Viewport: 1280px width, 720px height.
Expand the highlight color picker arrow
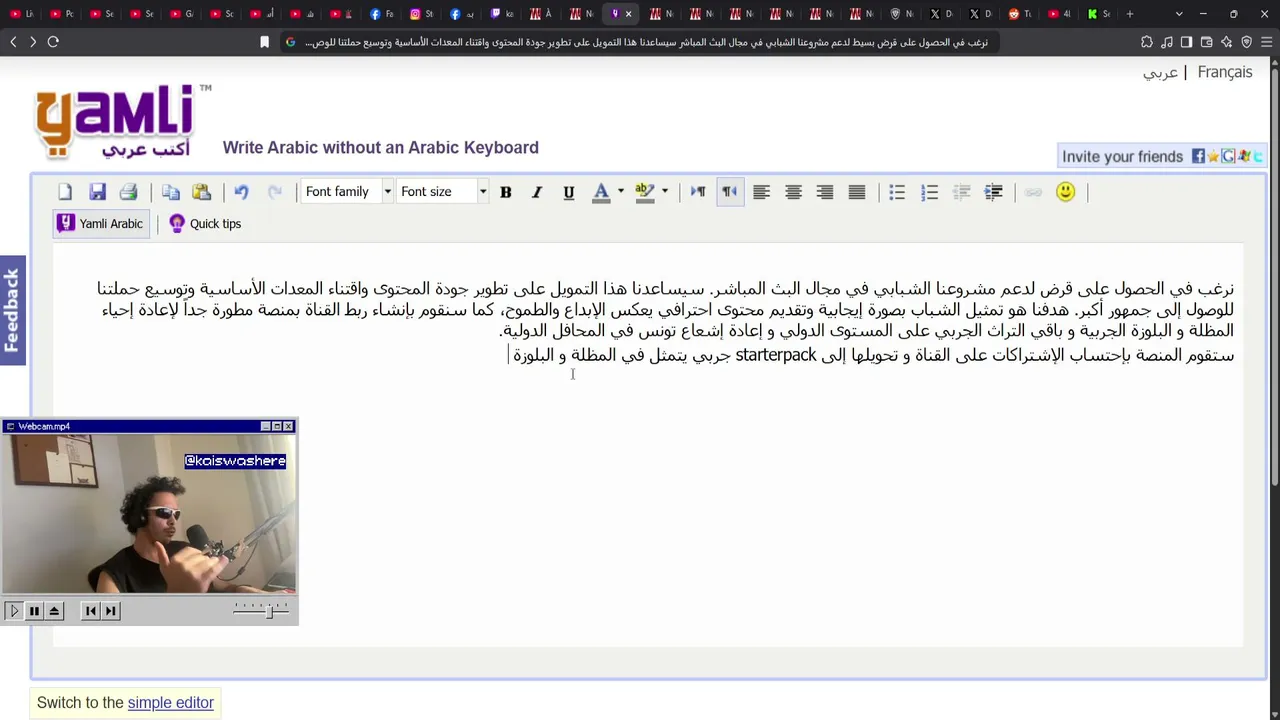click(x=664, y=192)
